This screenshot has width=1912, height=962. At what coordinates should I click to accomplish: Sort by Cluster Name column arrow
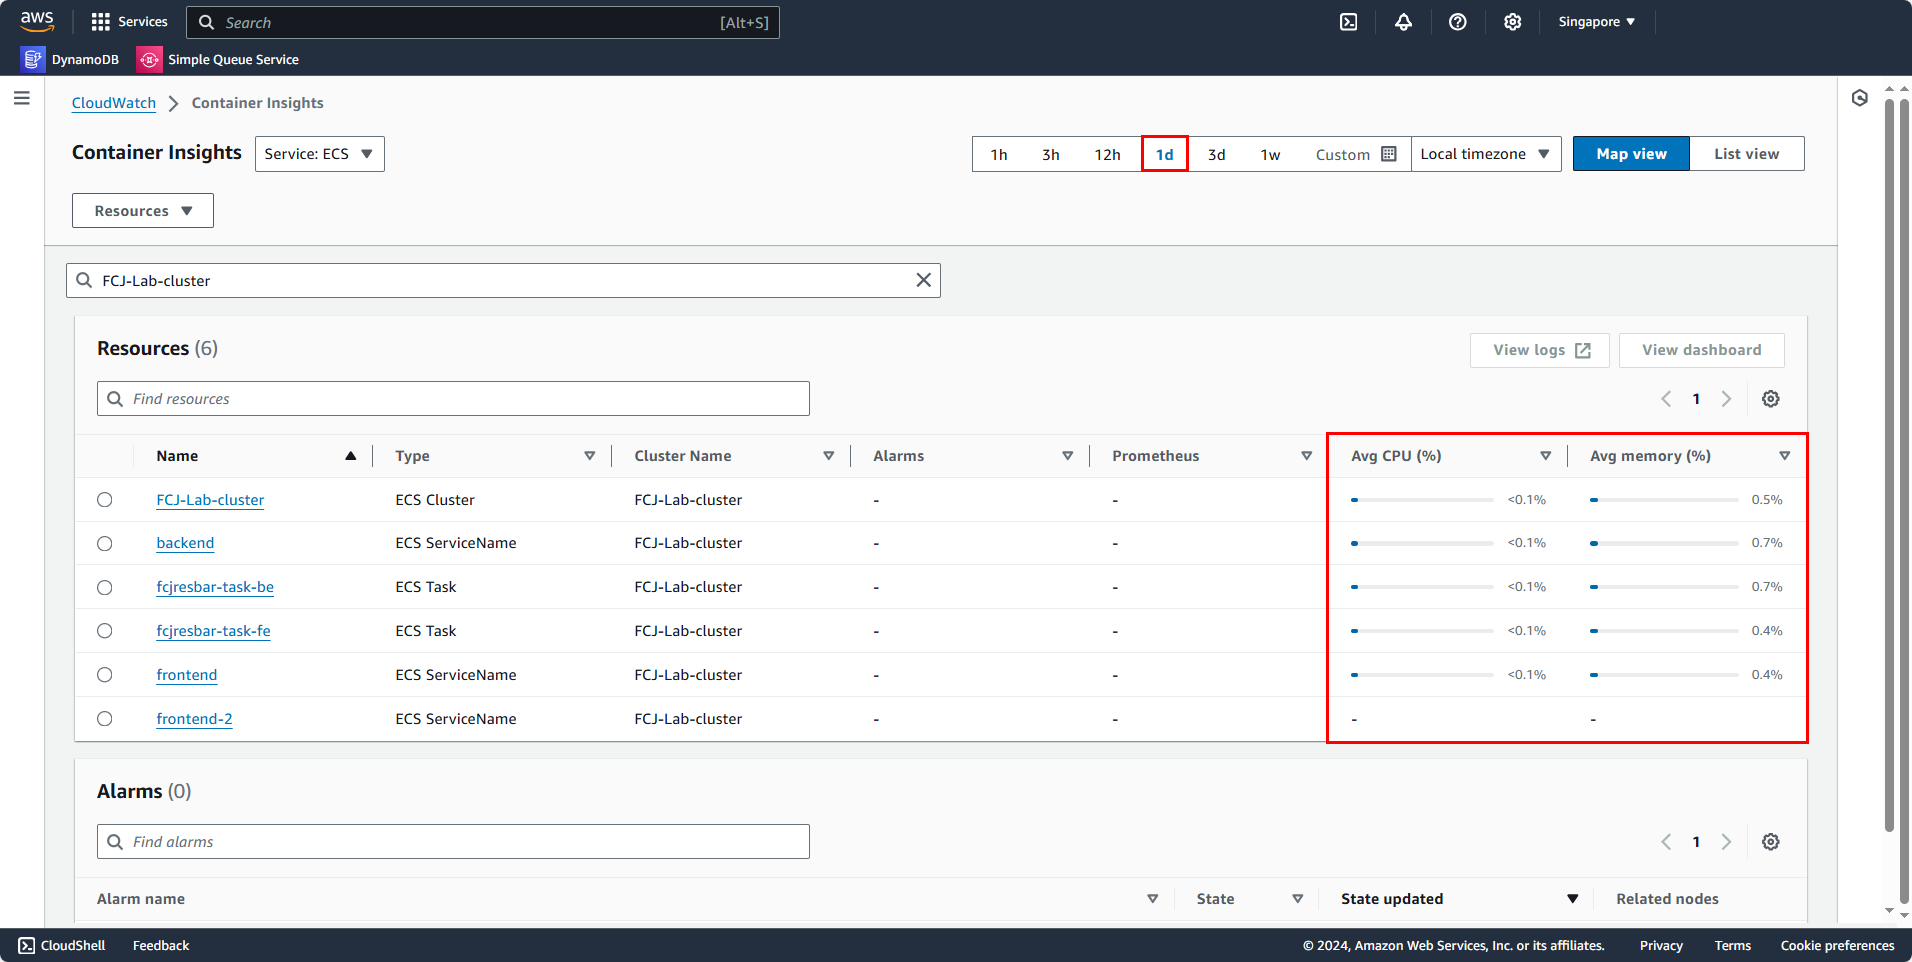829,456
